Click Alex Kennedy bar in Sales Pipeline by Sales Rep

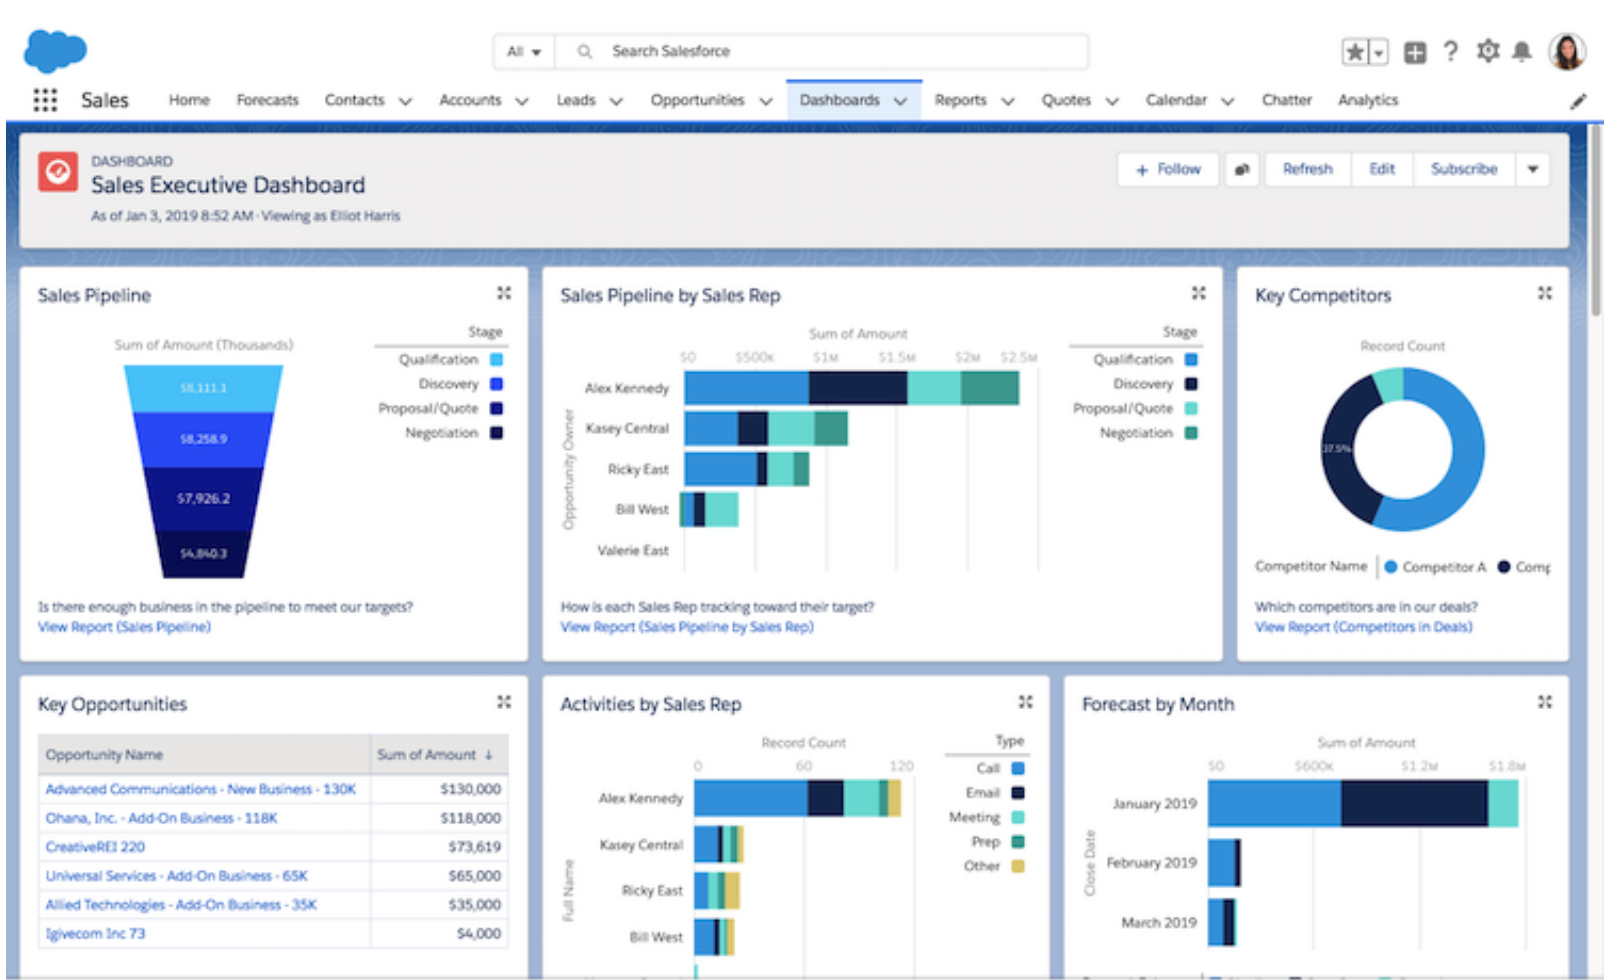tap(852, 388)
